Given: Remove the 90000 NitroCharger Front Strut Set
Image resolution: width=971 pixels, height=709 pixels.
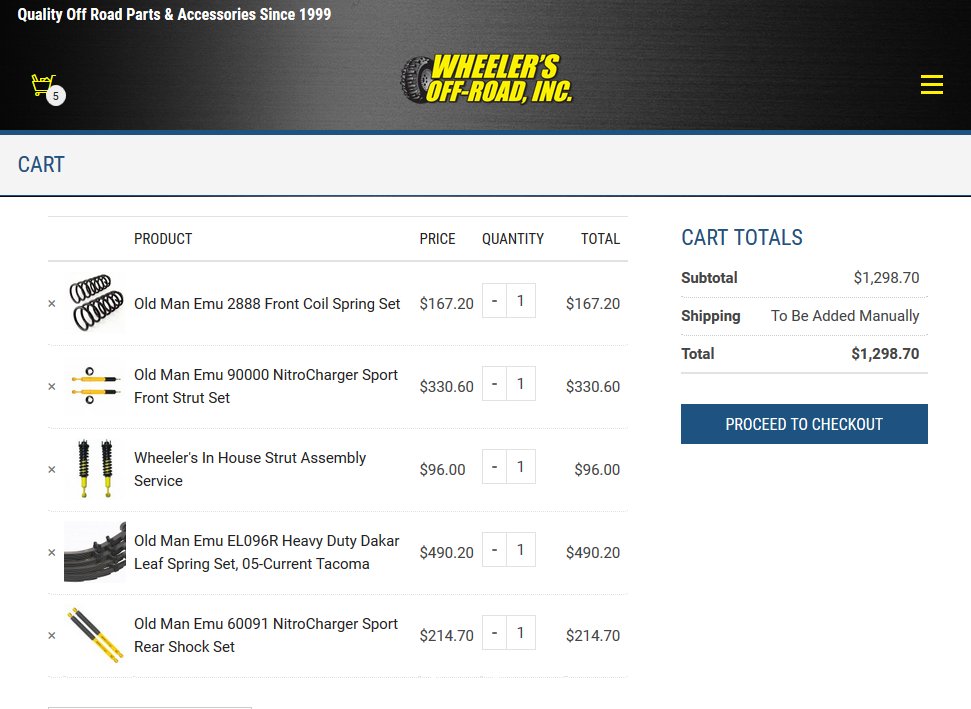Looking at the screenshot, I should 52,386.
